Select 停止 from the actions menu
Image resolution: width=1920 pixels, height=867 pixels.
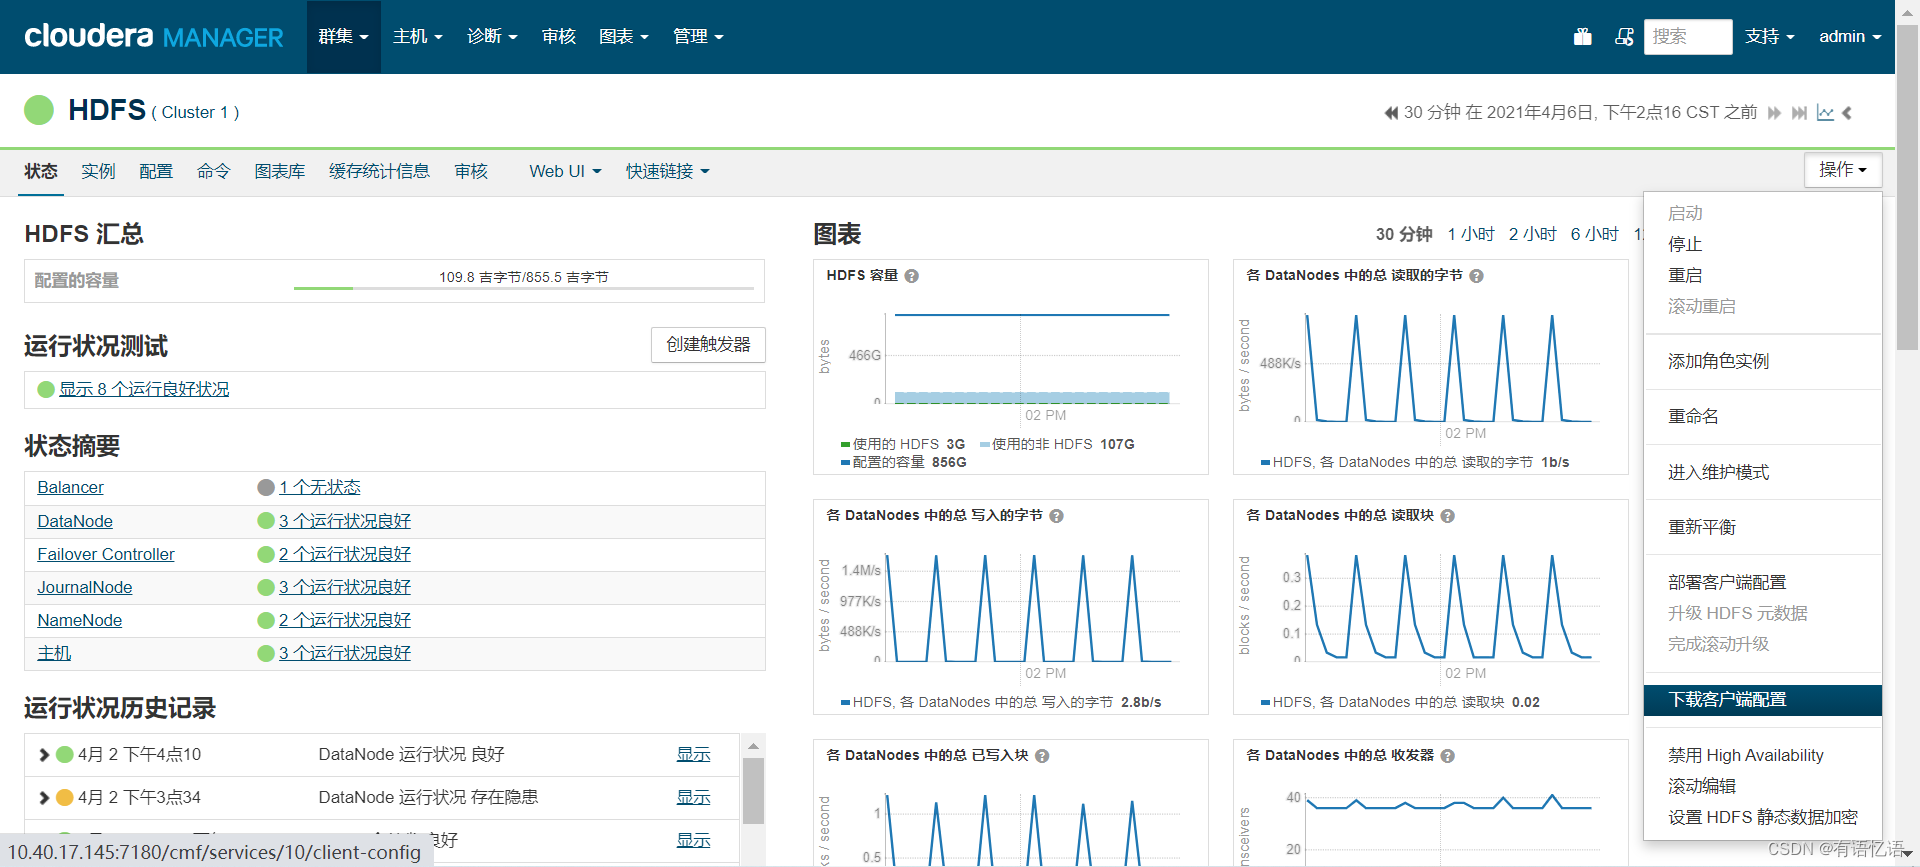pyautogui.click(x=1763, y=244)
